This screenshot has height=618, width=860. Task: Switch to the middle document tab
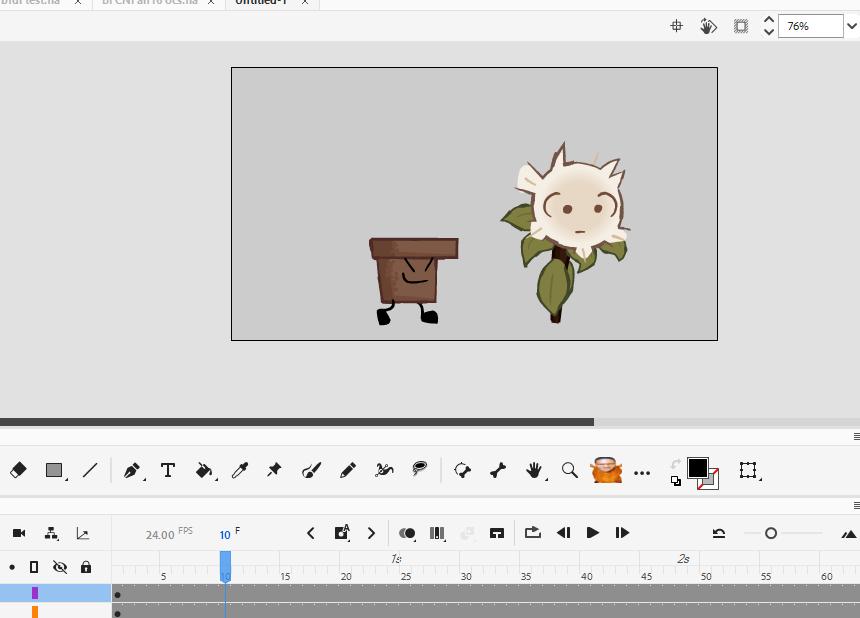click(x=150, y=2)
